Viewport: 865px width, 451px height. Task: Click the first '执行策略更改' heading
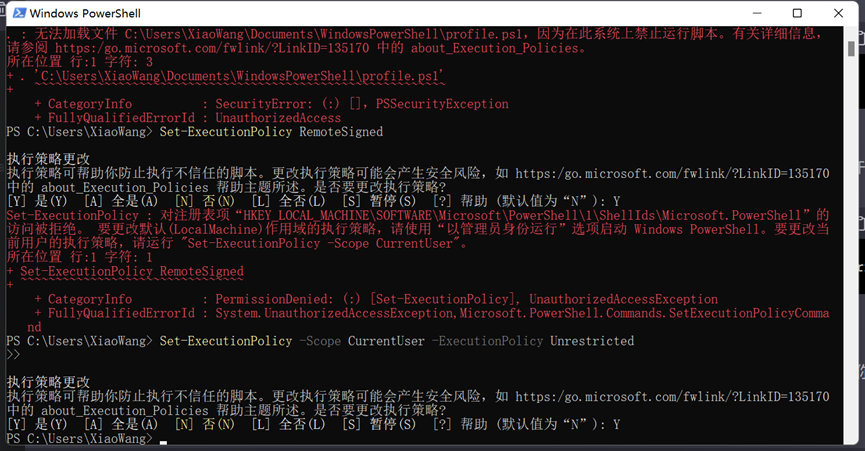[x=48, y=159]
